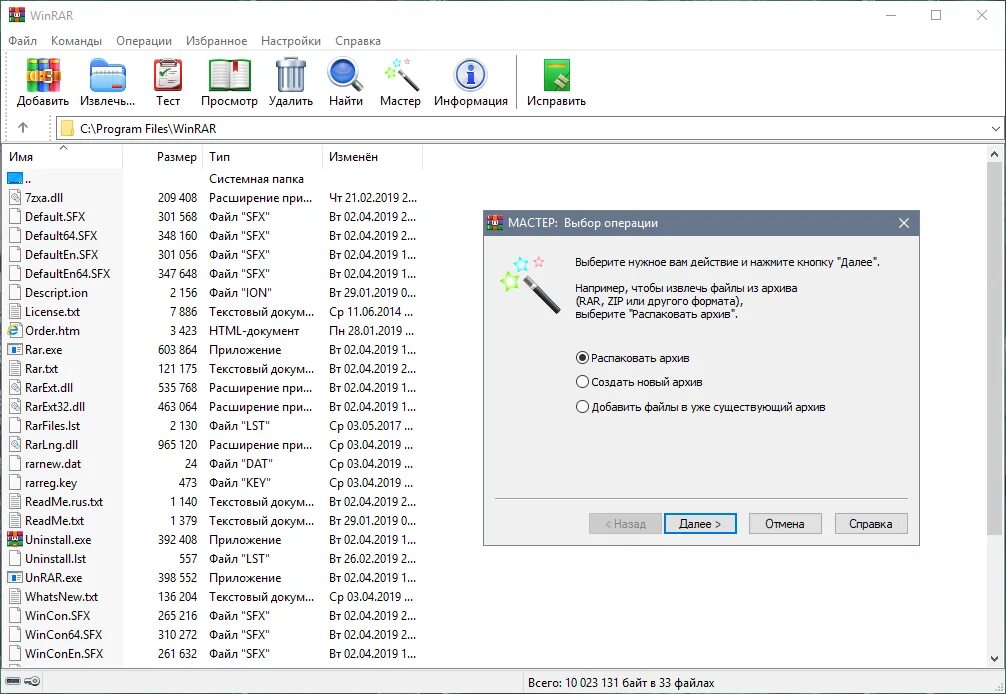
Task: Click the disabled < Назад button
Action: [x=625, y=523]
